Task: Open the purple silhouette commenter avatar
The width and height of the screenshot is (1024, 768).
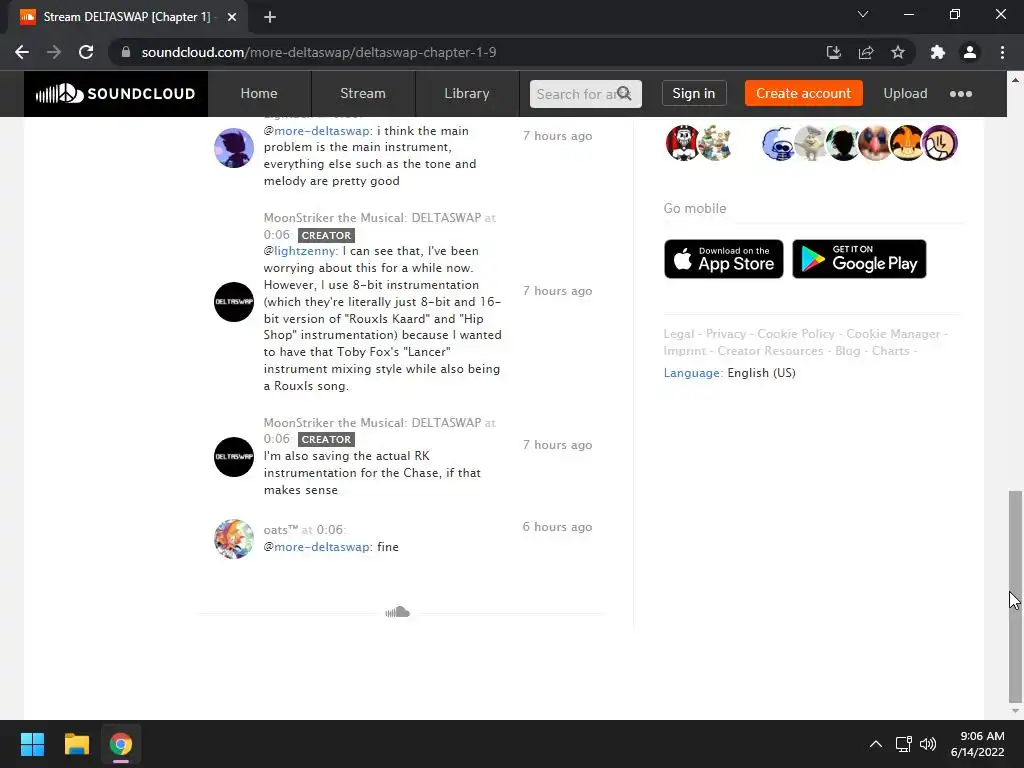Action: tap(234, 148)
